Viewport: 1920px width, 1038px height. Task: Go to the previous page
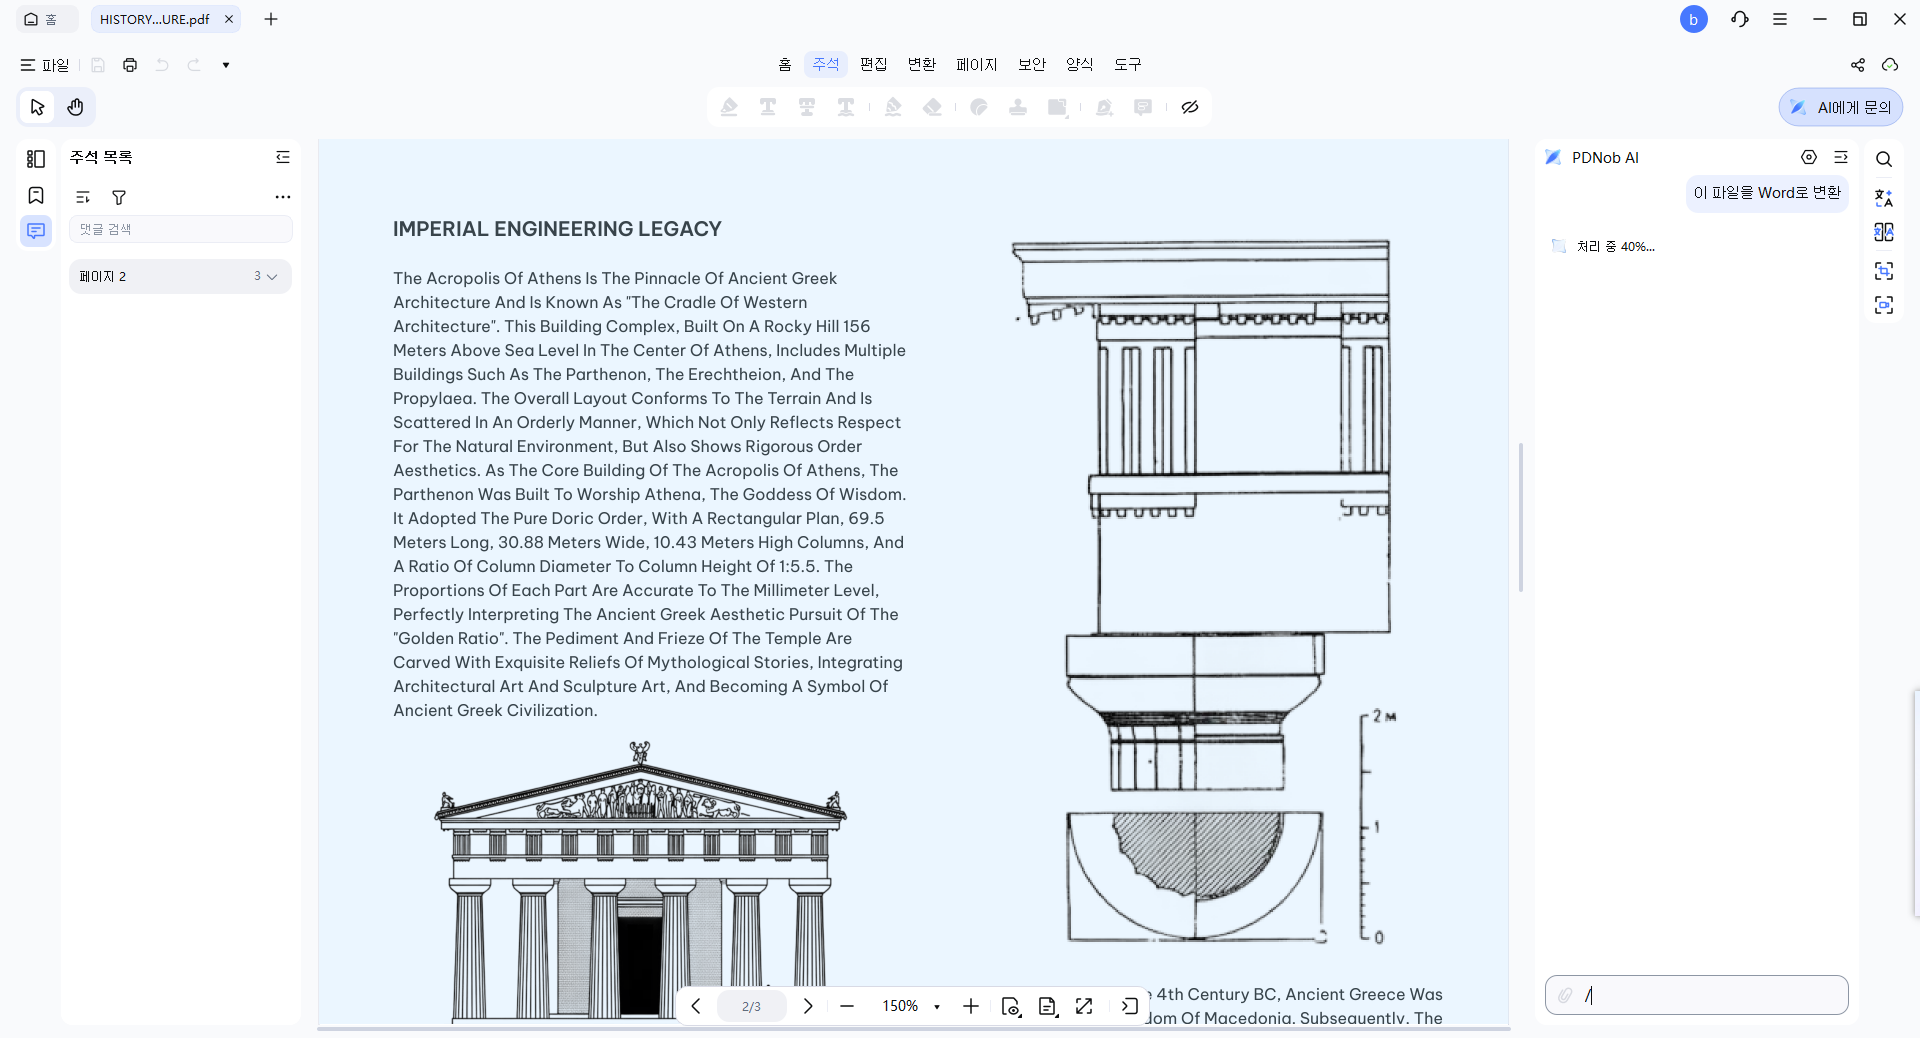pos(696,1006)
